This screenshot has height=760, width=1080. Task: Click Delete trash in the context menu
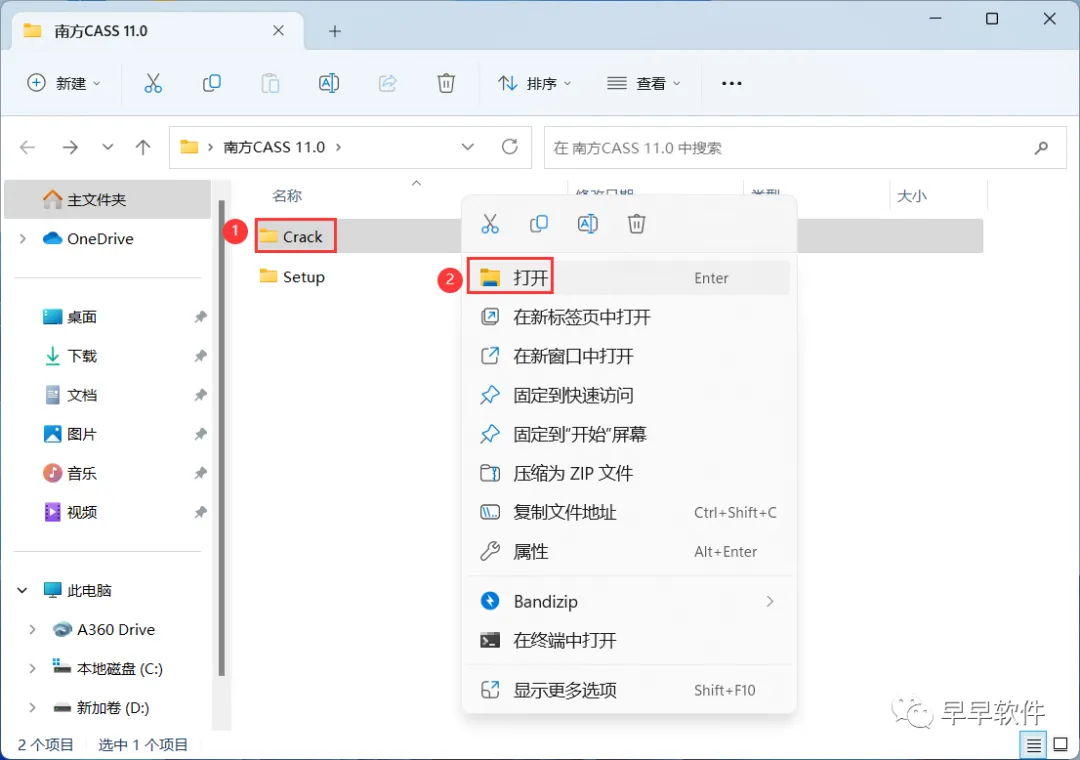pyautogui.click(x=636, y=224)
